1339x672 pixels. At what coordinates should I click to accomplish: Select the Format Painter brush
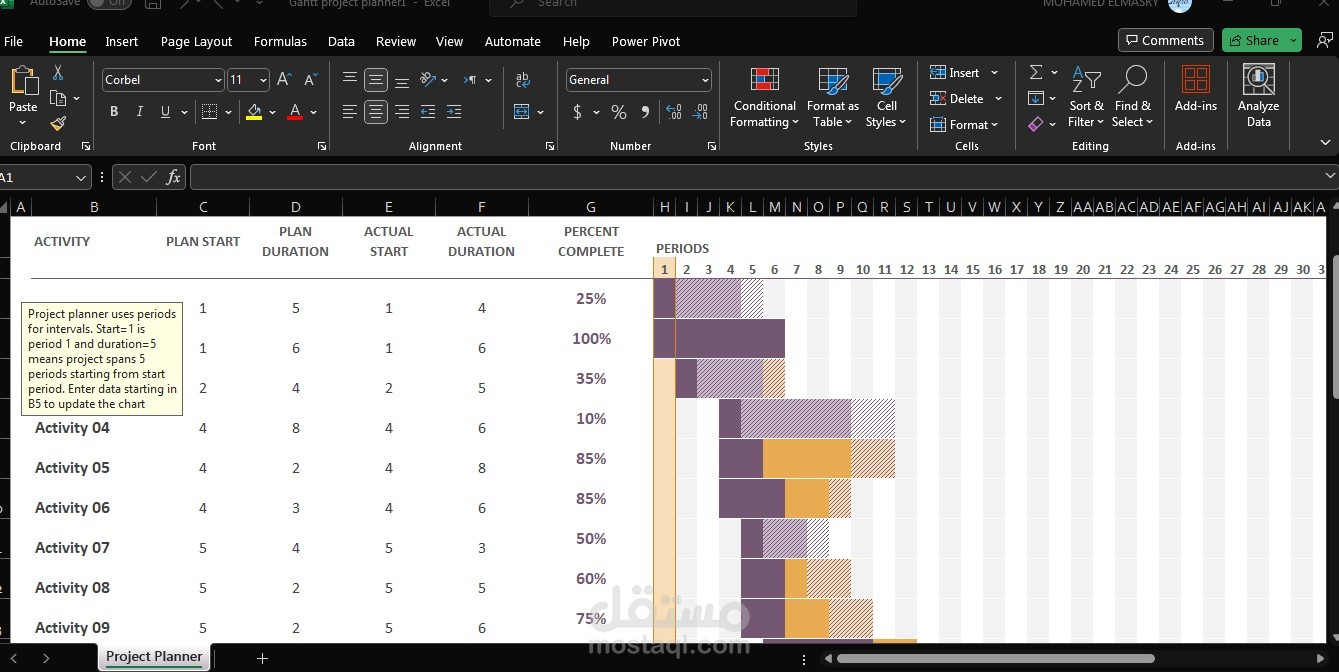click(x=58, y=123)
